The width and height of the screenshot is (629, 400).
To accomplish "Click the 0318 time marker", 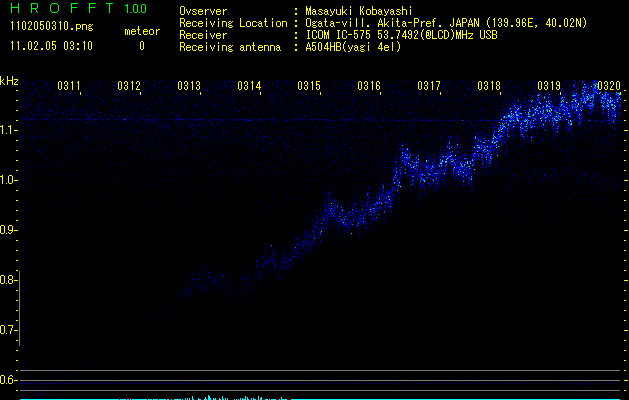I will click(x=489, y=86).
